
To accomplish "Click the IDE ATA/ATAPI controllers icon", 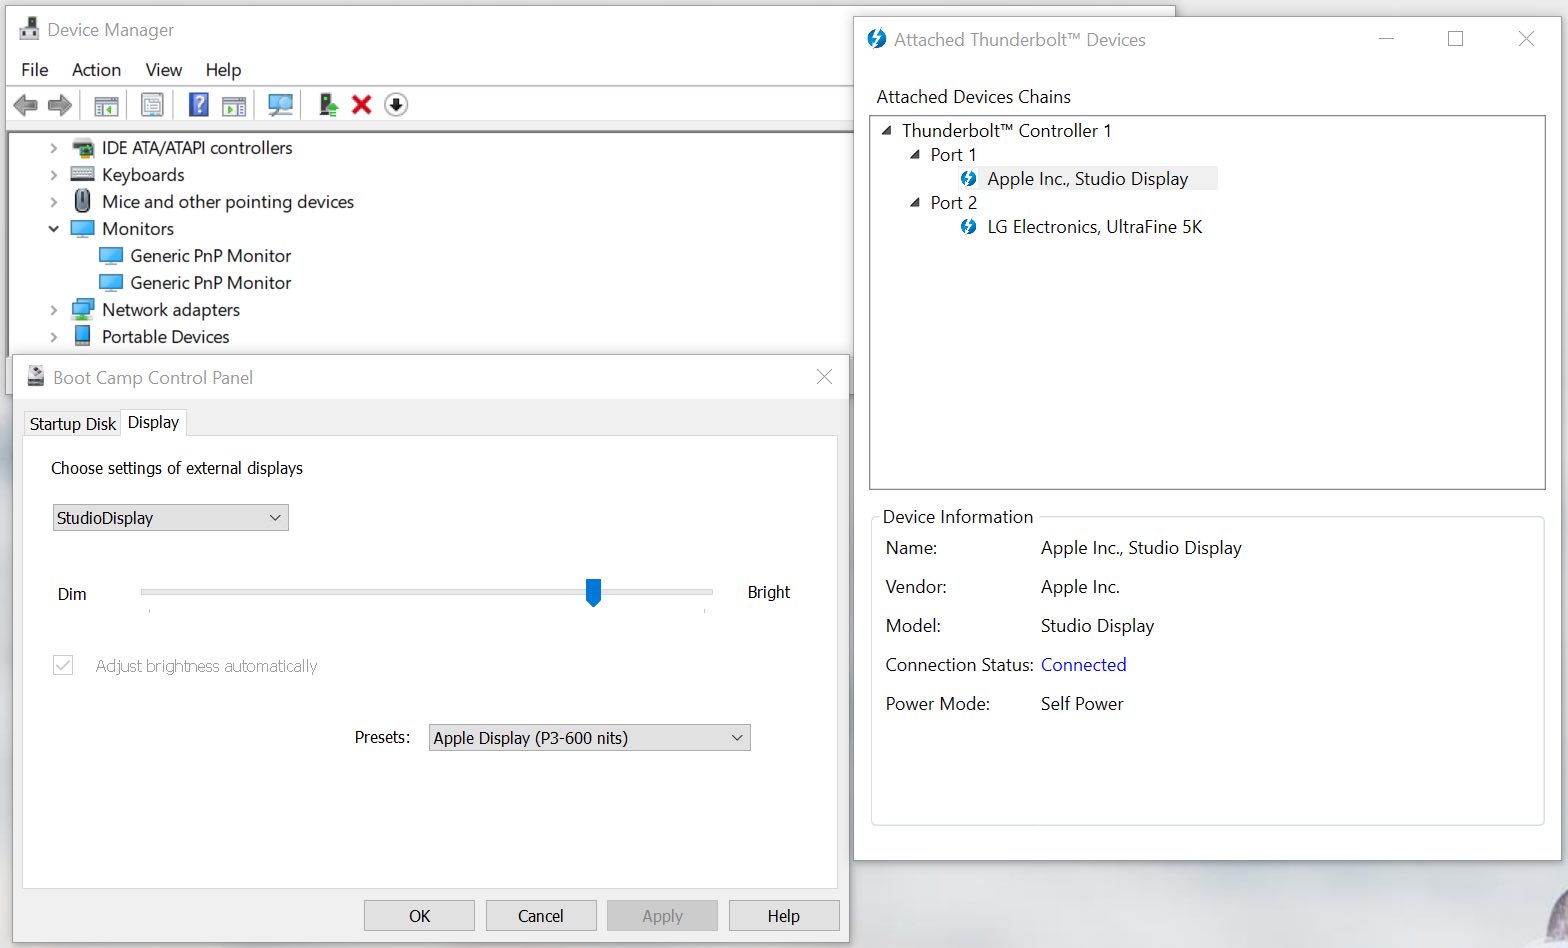I will click(83, 148).
